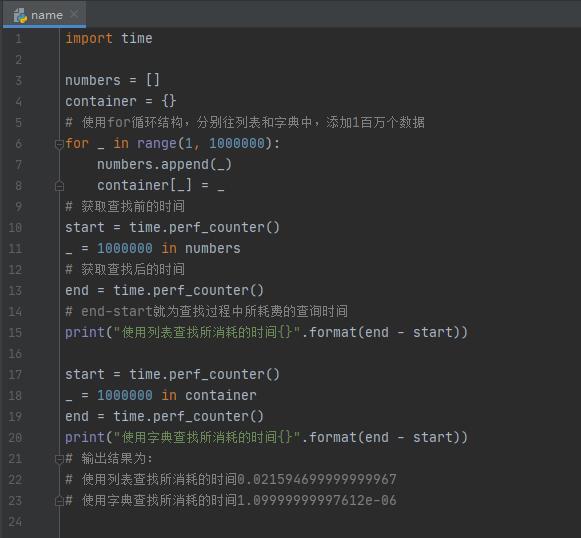The width and height of the screenshot is (581, 538).
Task: Select the name file tab
Action: [44, 14]
